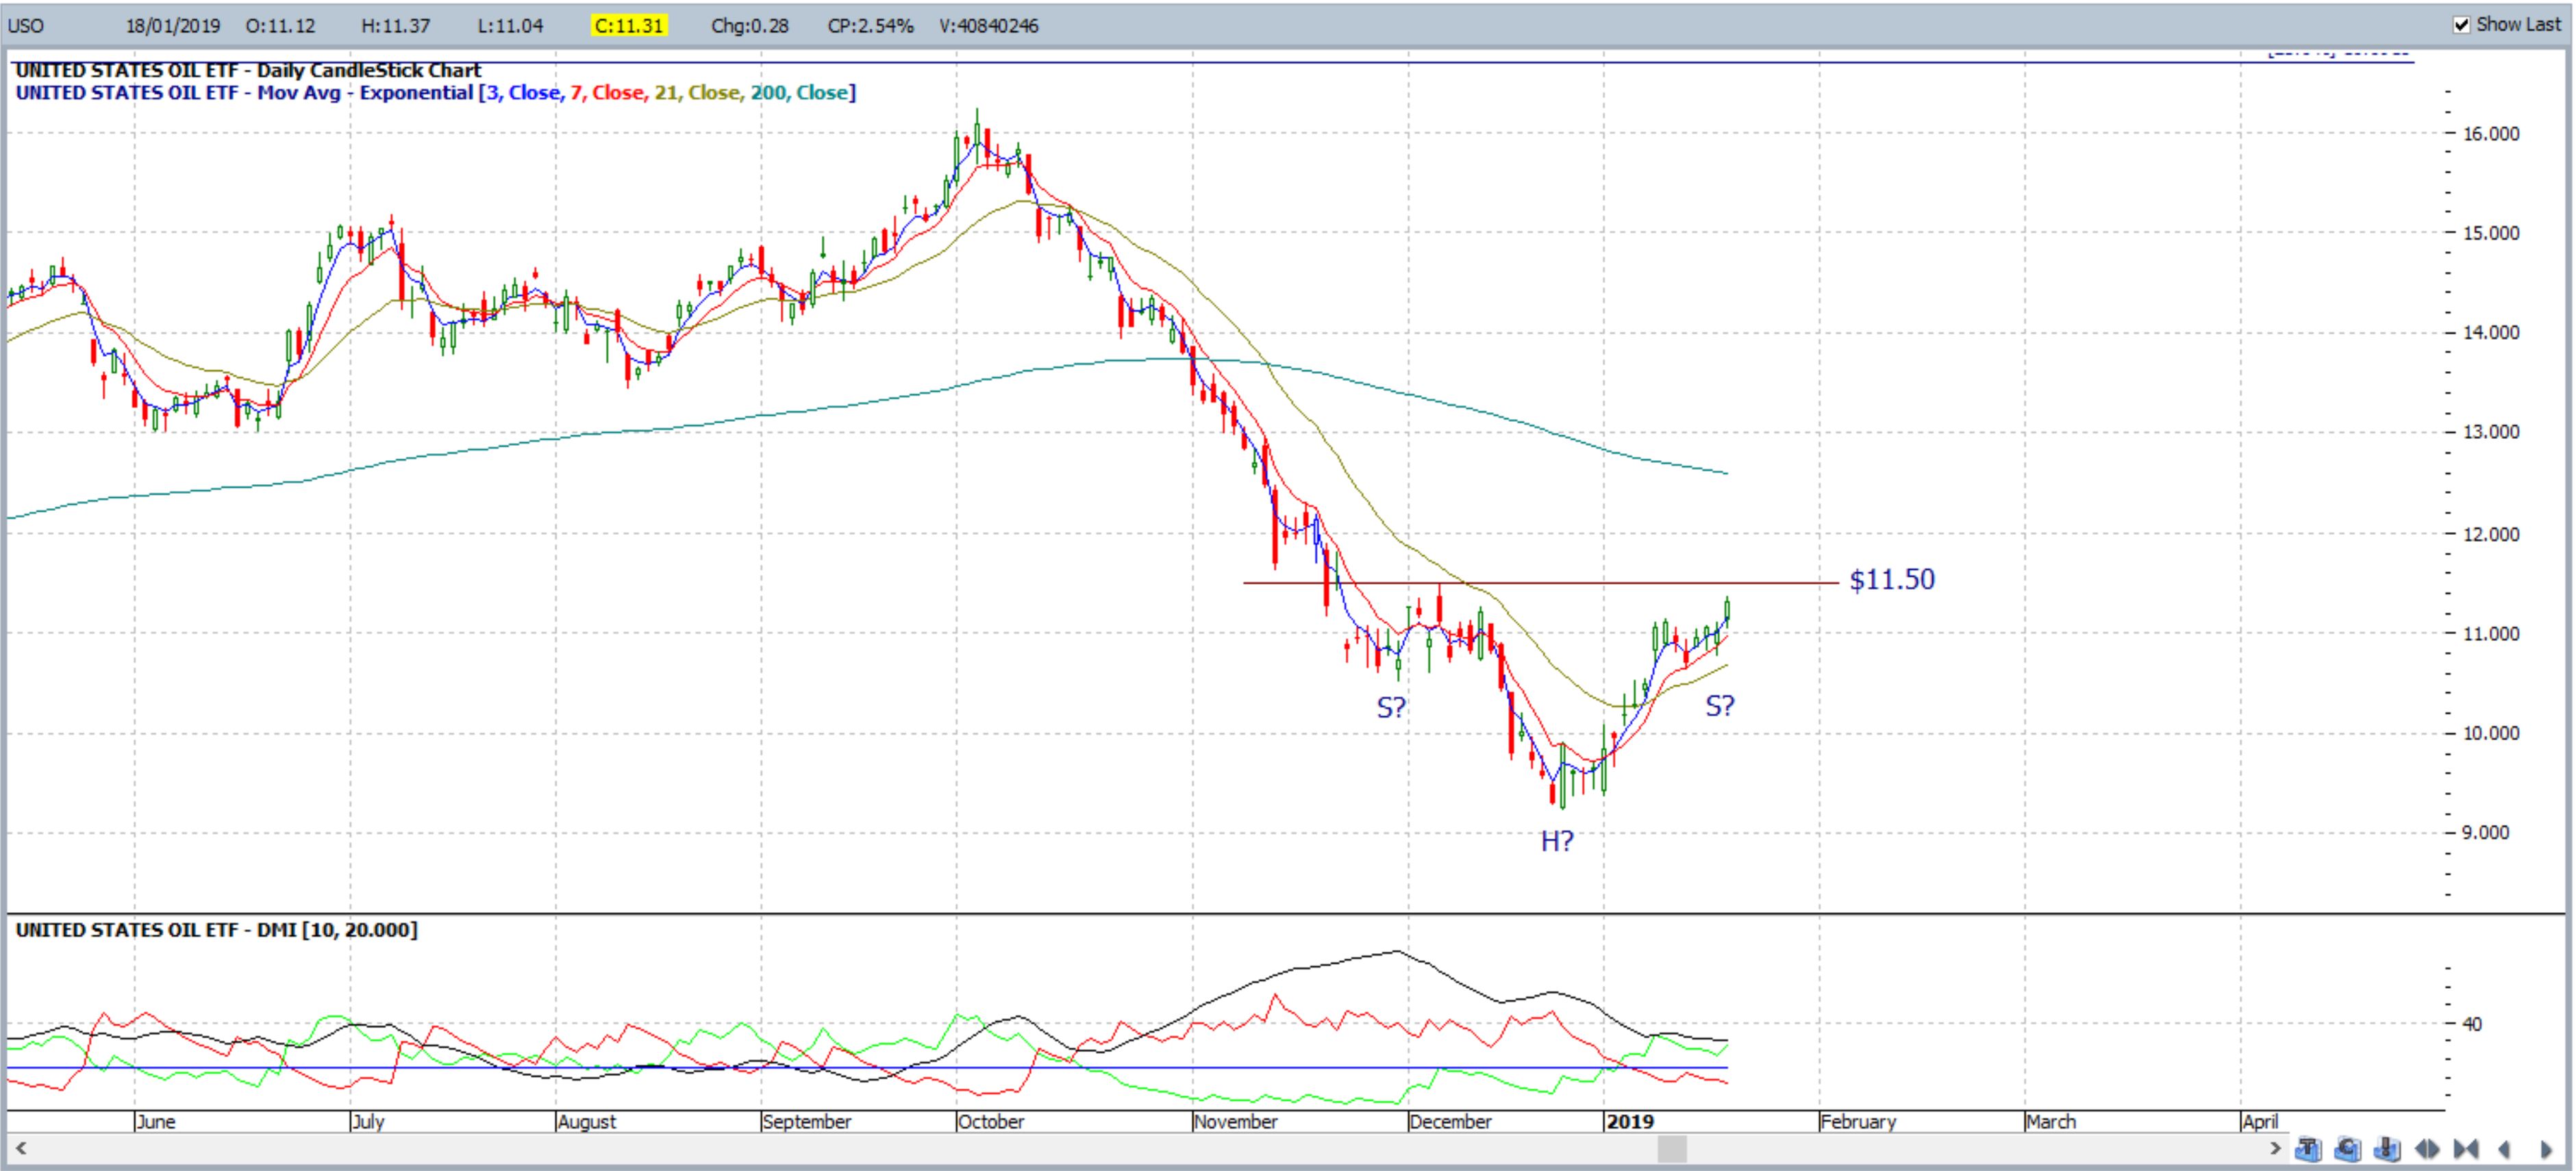Click the expand-outward double arrows icon
This screenshot has height=1171, width=2576.
2427,1149
